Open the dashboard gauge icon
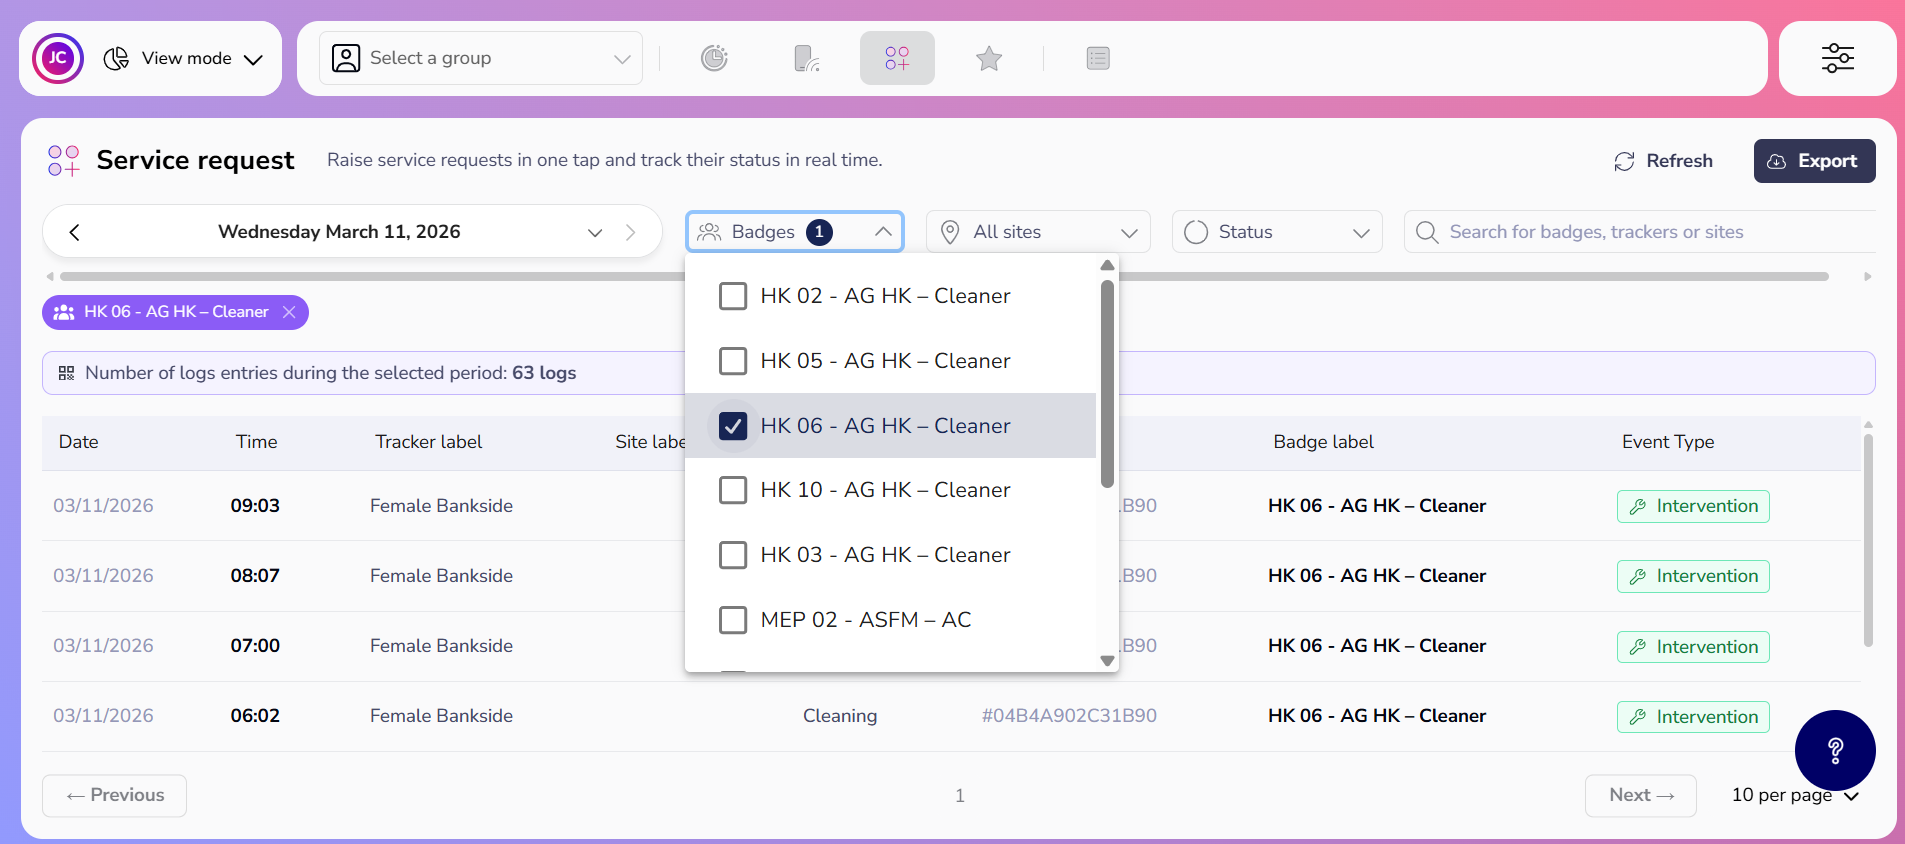Screen dimensions: 1905x844 (714, 58)
